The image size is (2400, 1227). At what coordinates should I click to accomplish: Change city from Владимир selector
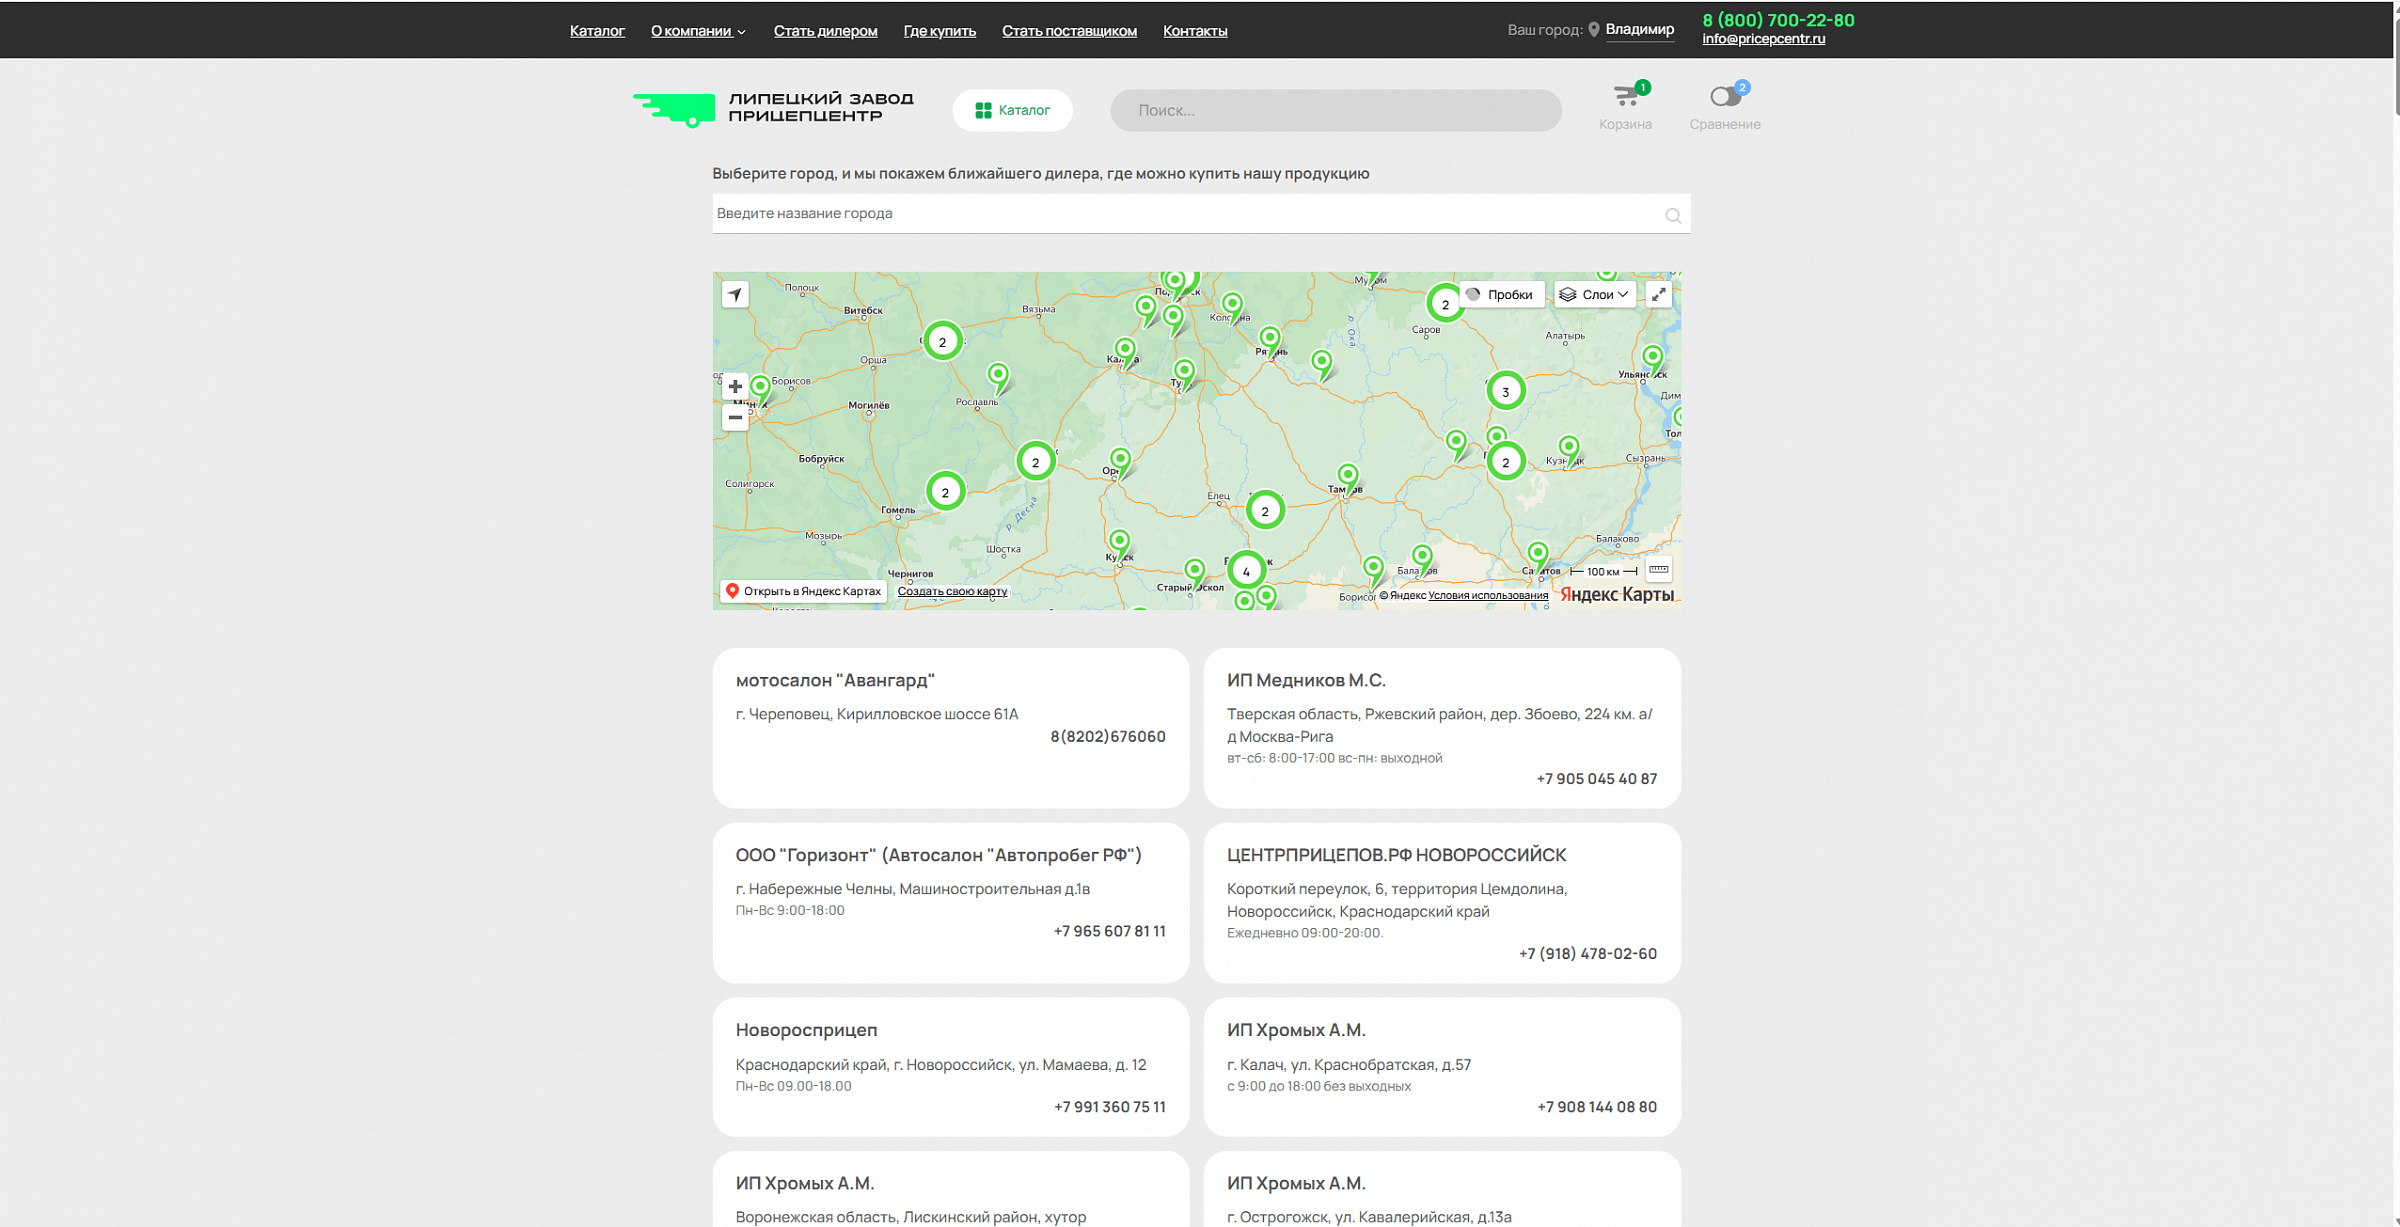(1639, 29)
